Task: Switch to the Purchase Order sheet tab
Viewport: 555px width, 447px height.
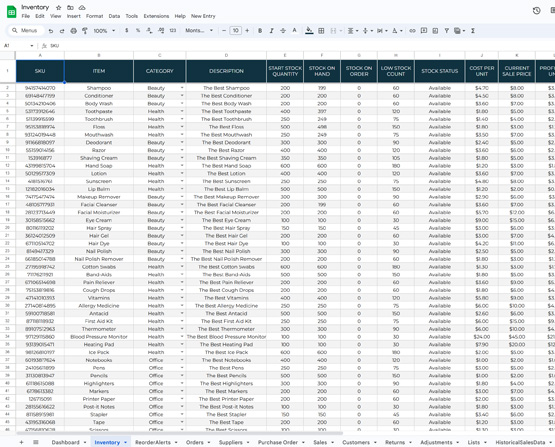Action: pos(278,442)
